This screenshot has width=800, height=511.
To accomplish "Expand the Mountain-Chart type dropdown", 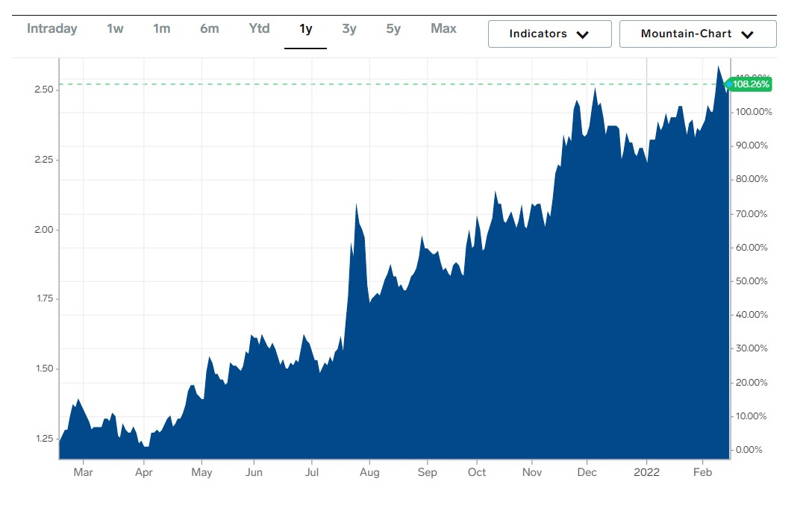I will click(697, 34).
